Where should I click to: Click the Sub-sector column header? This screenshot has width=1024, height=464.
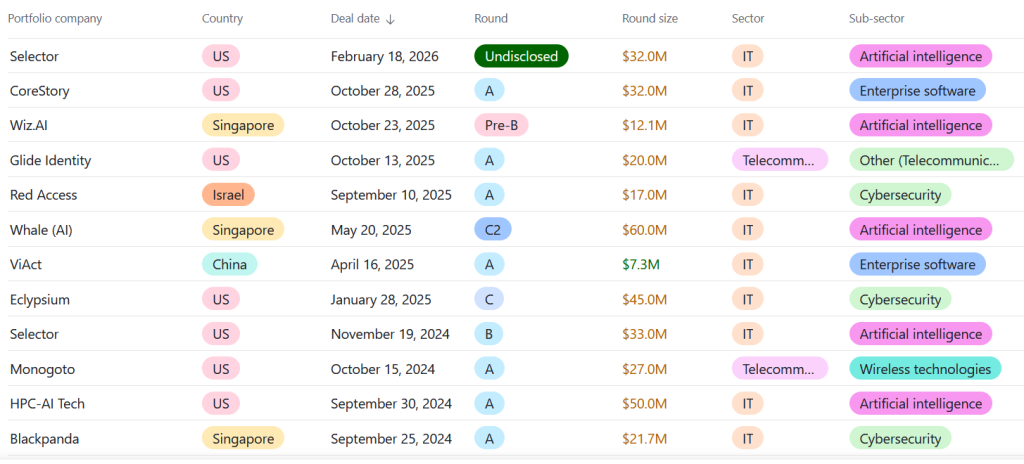click(x=878, y=19)
